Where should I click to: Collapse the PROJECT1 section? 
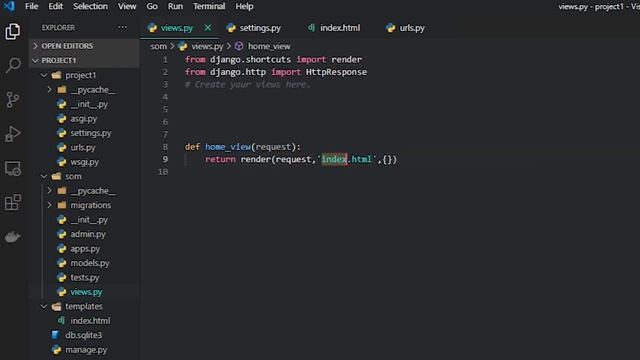84,60
